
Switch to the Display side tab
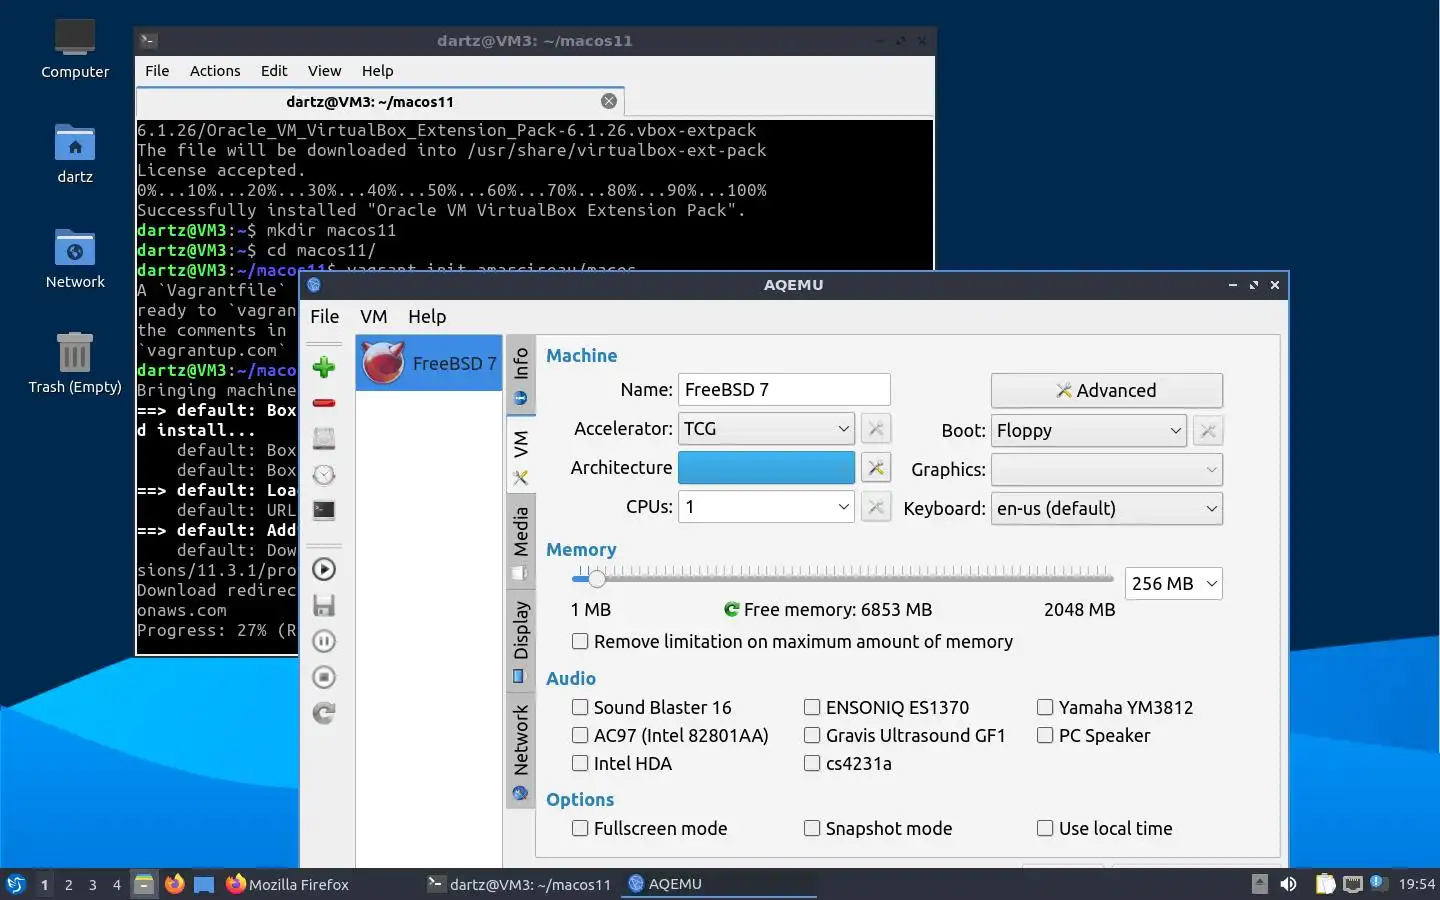(x=520, y=642)
